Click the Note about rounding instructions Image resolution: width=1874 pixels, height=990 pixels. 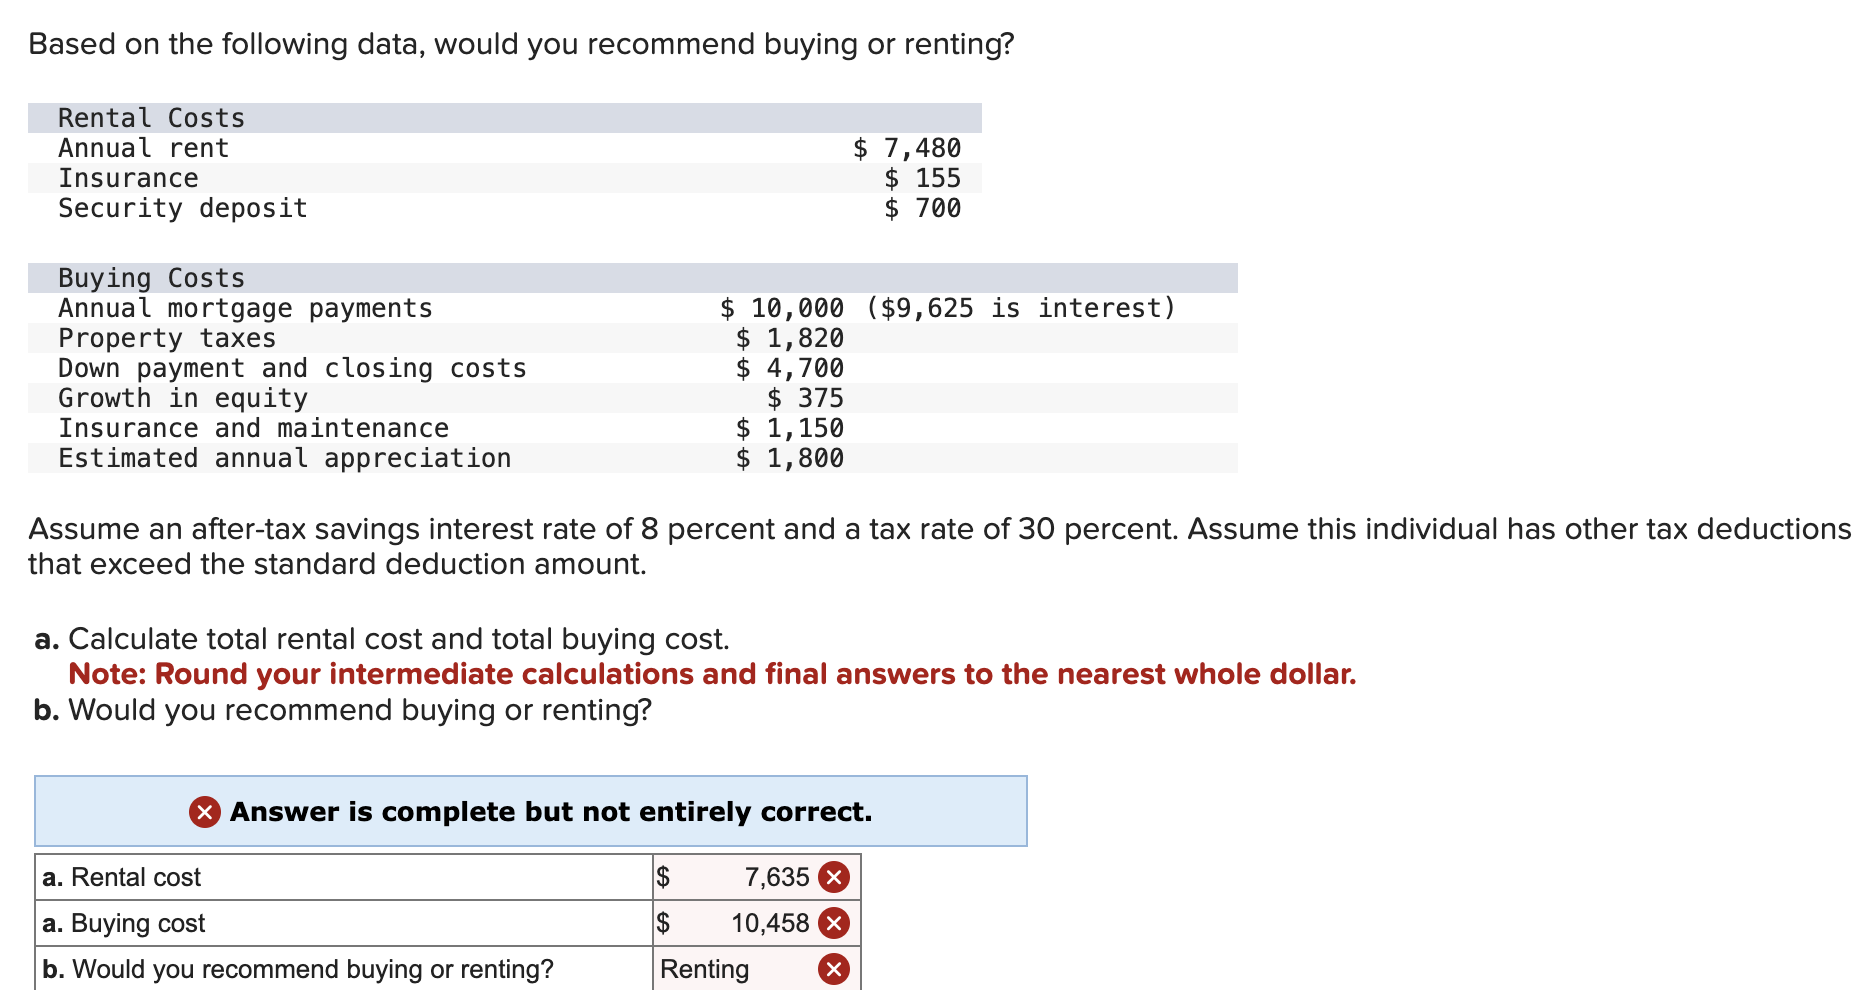tap(712, 674)
